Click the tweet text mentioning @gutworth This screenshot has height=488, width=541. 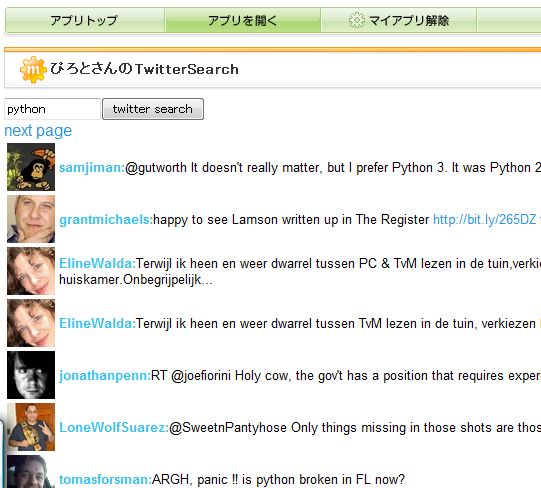click(333, 168)
